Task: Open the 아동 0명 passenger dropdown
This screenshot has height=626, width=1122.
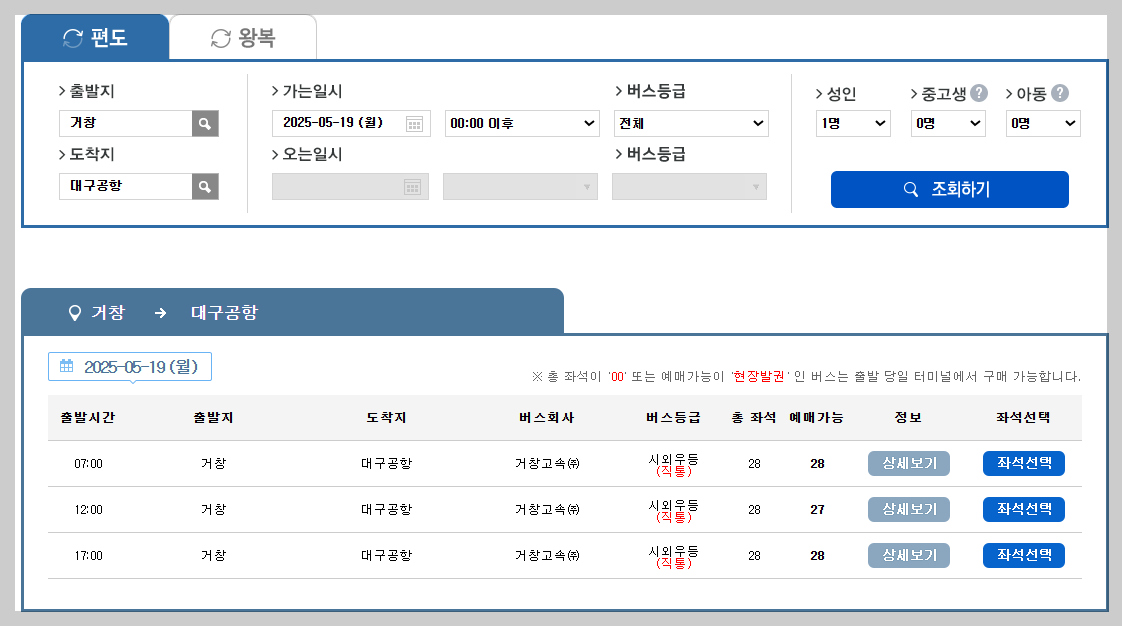Action: (1043, 123)
